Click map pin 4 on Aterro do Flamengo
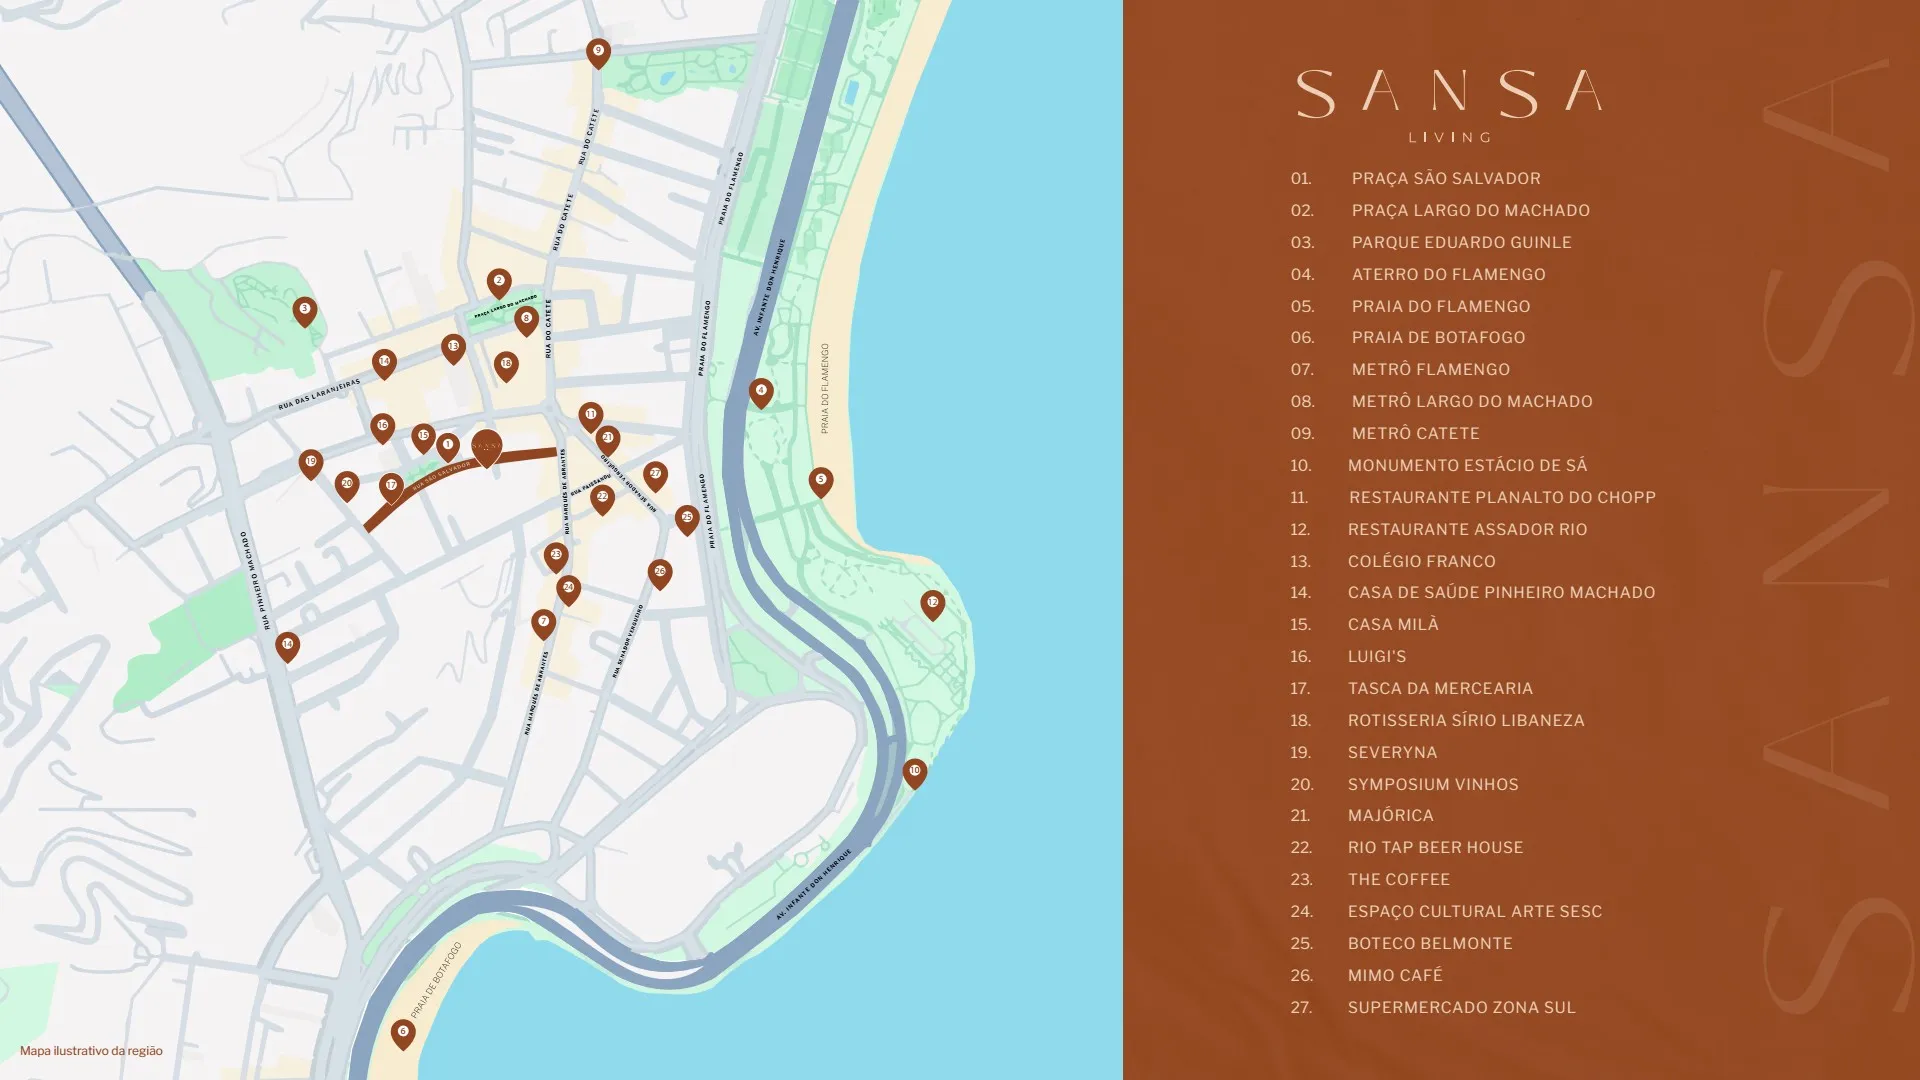 (x=761, y=393)
